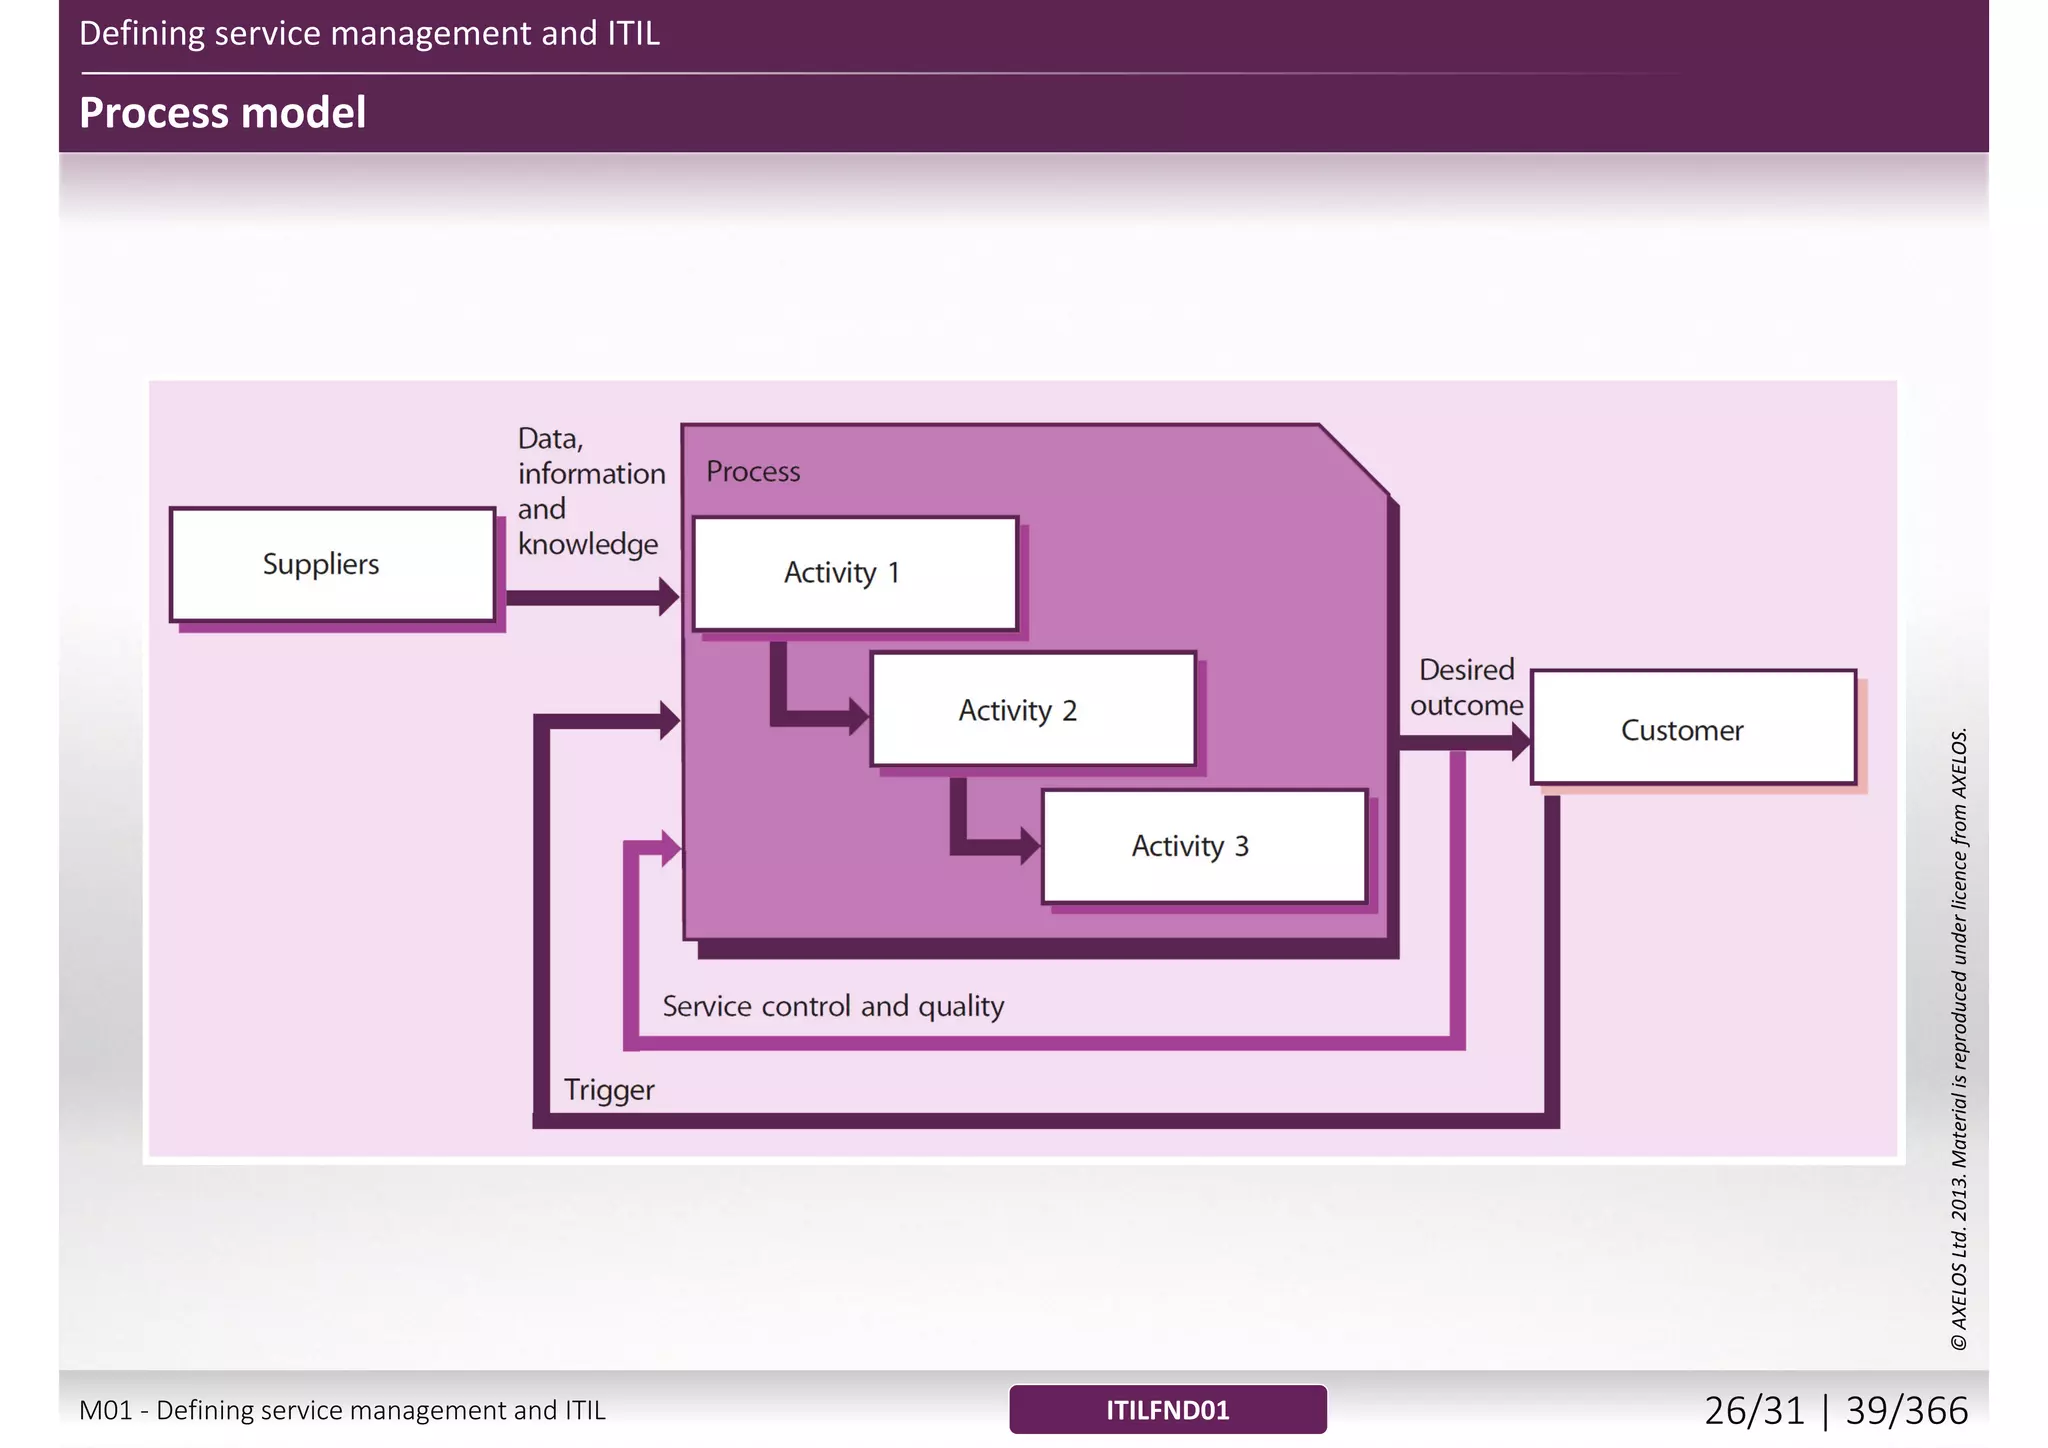This screenshot has height=1448, width=2048.
Task: Click the Customer box
Action: pos(1692,728)
